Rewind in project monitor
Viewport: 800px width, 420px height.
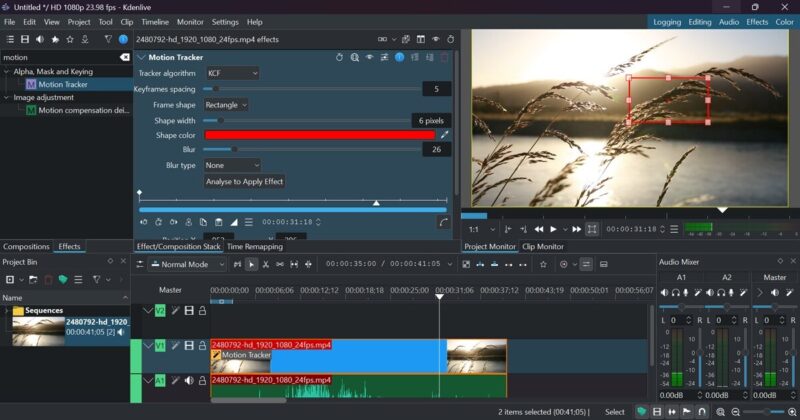click(x=538, y=229)
